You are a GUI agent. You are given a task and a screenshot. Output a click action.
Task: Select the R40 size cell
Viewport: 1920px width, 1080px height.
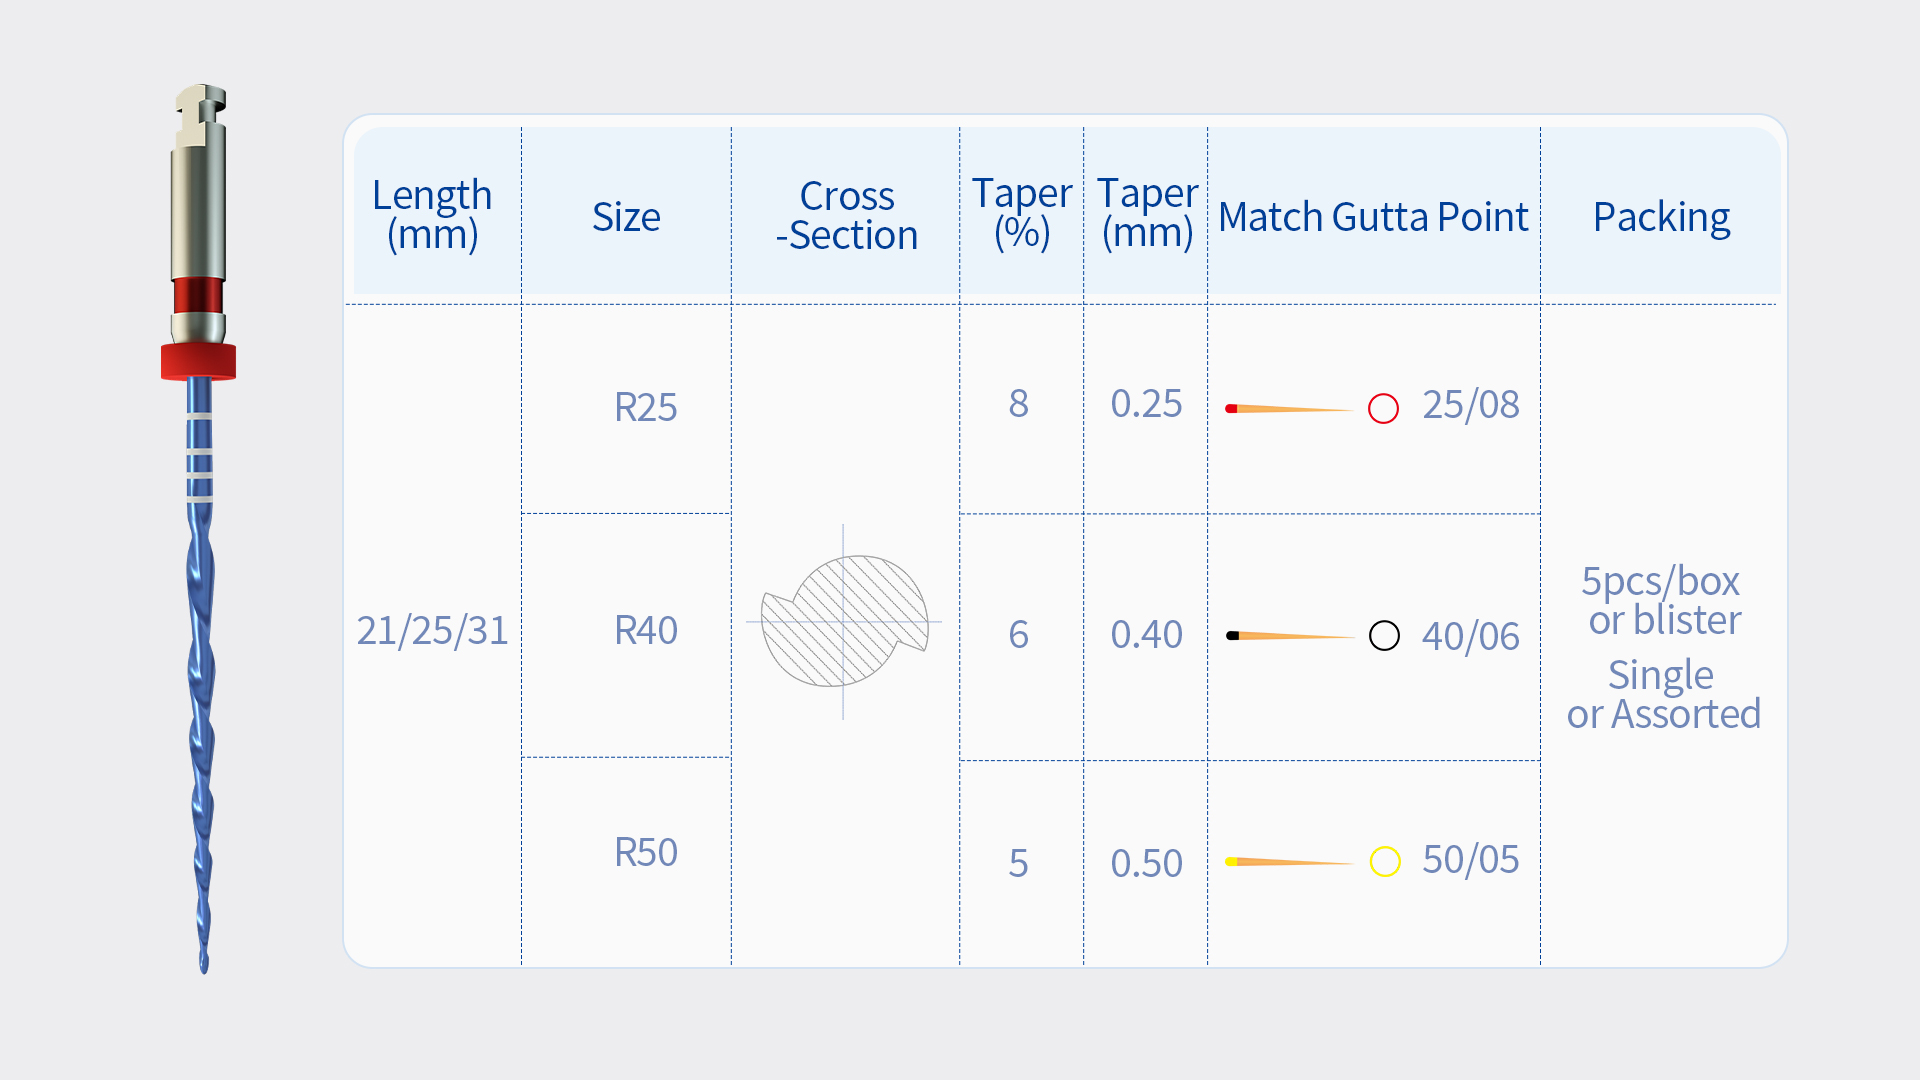coord(646,630)
